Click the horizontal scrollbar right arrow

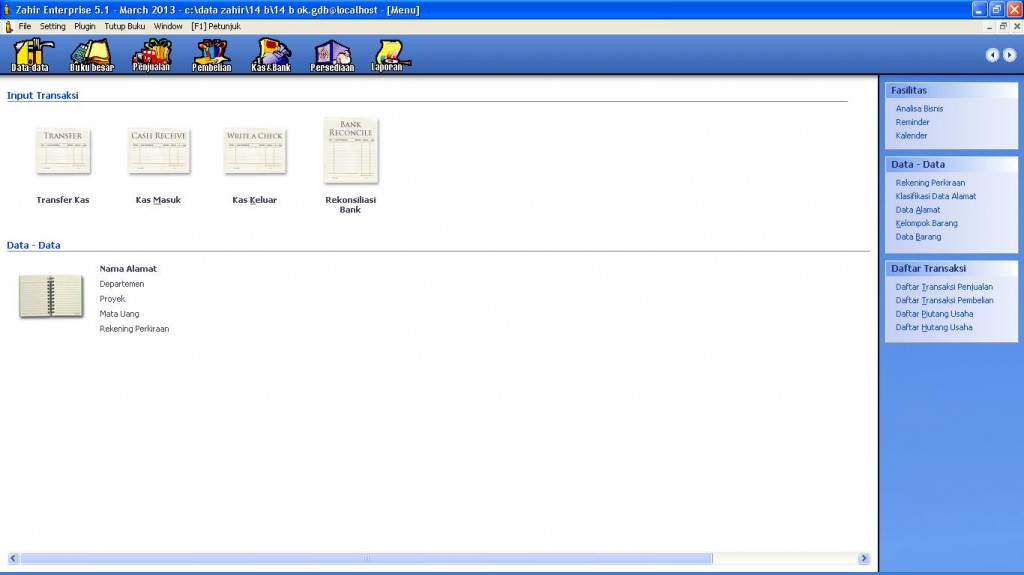tap(864, 559)
